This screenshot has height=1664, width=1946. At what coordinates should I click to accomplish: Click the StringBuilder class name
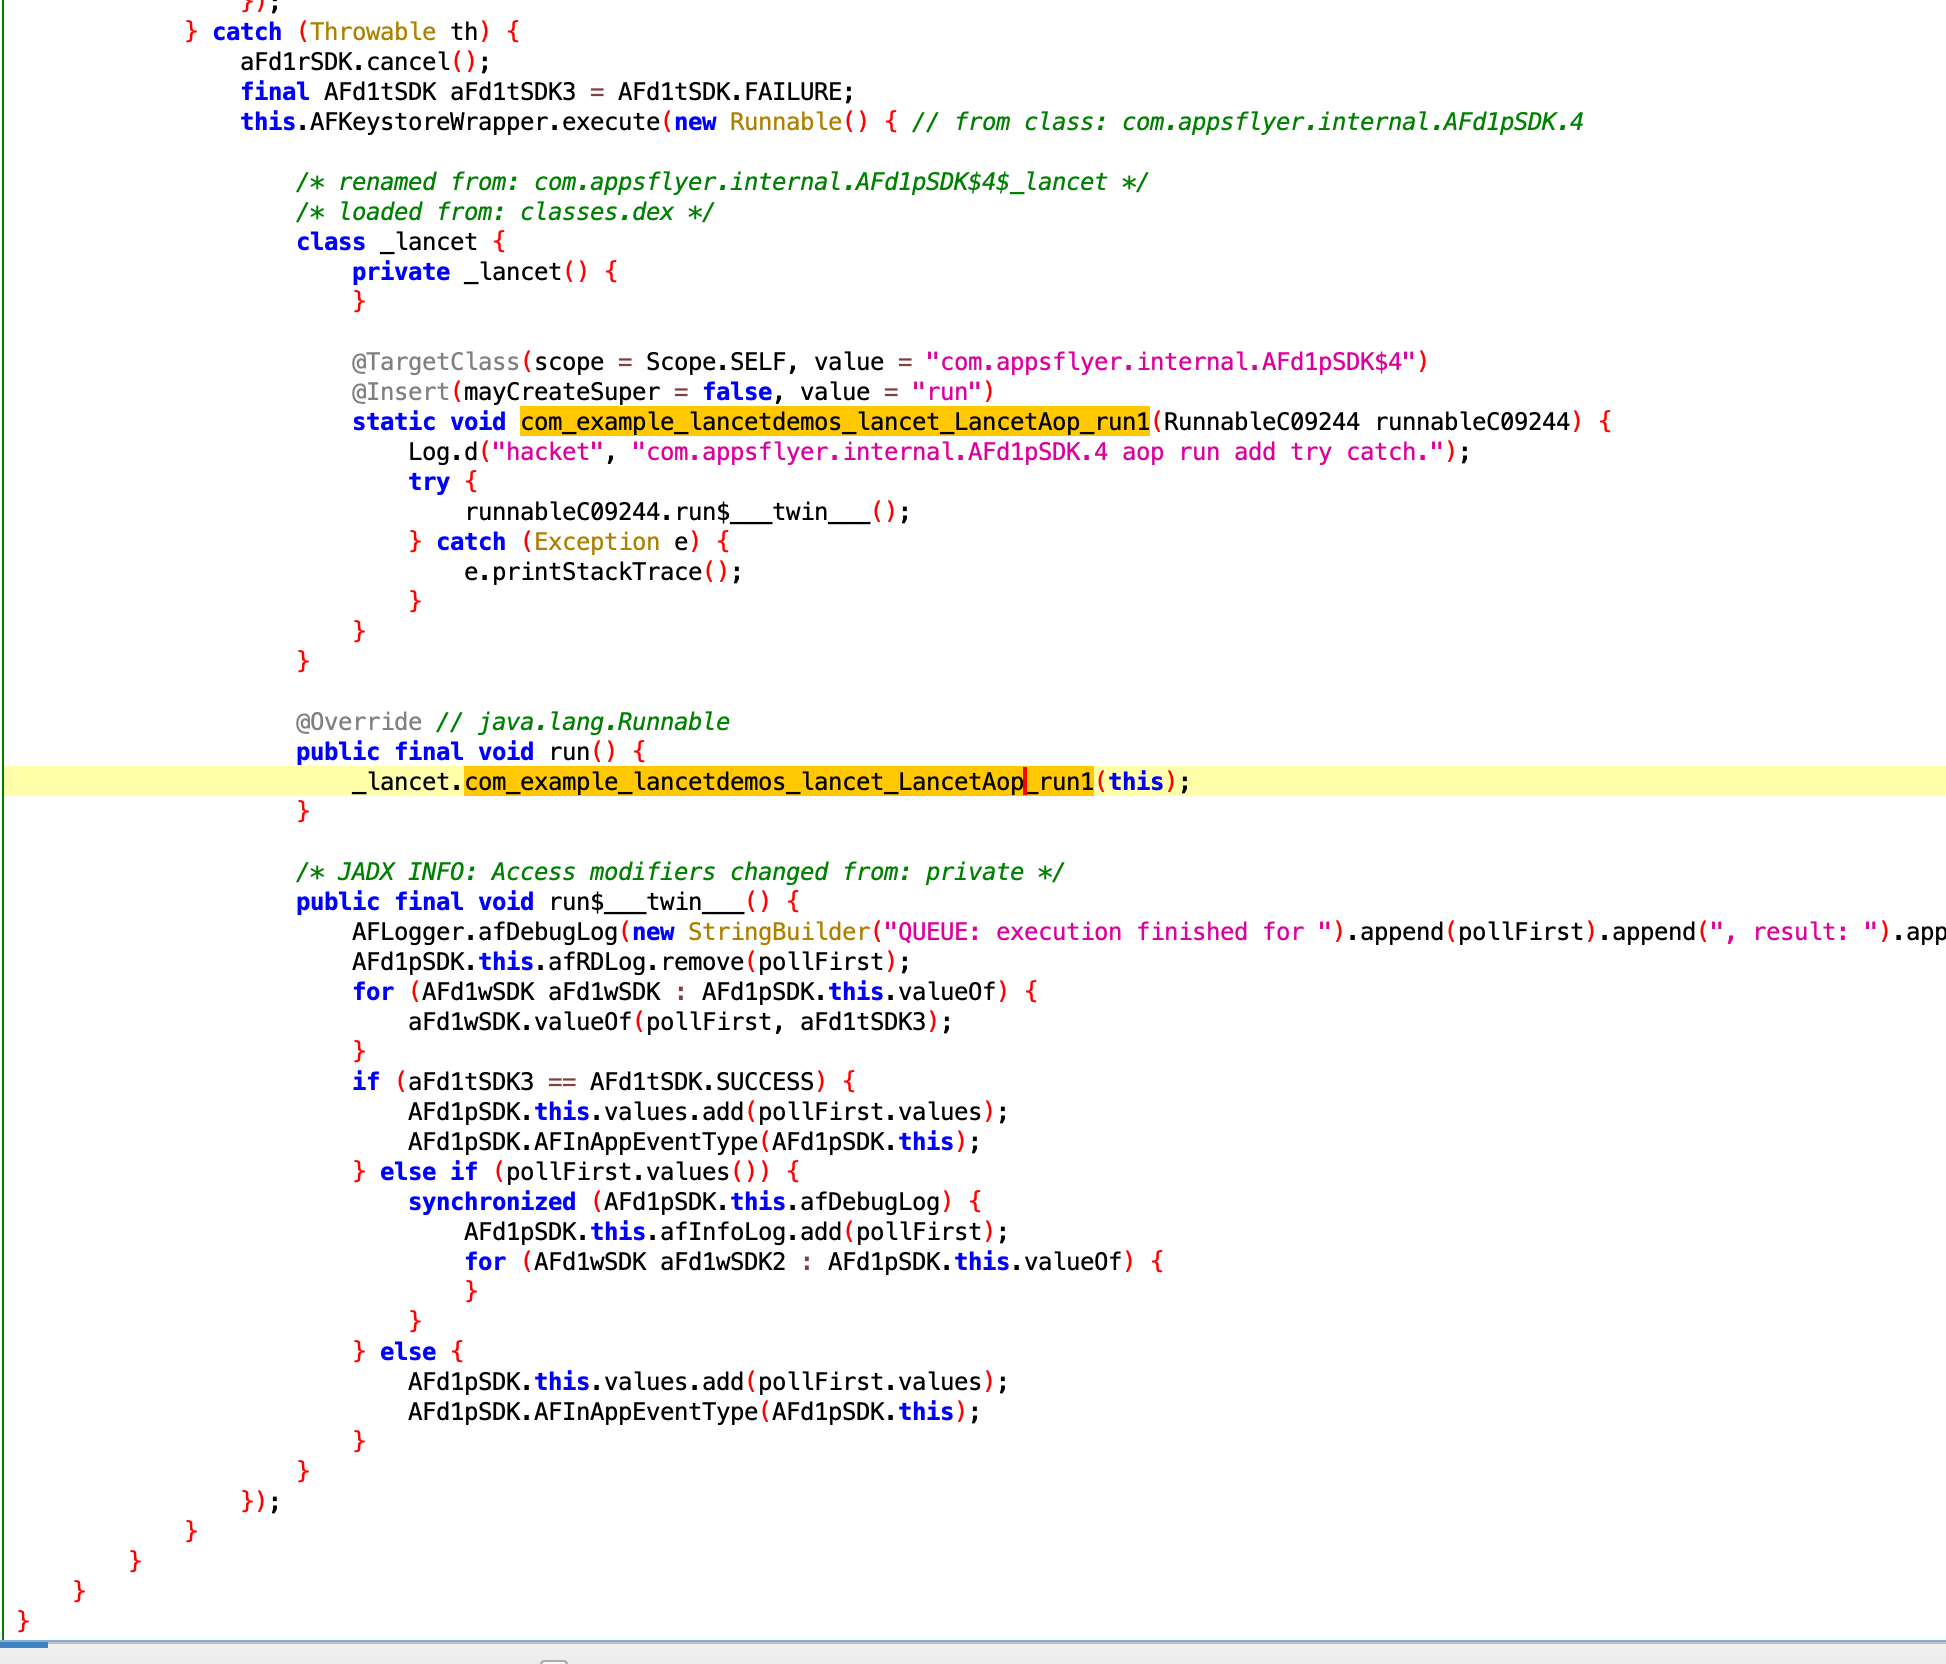pos(778,932)
